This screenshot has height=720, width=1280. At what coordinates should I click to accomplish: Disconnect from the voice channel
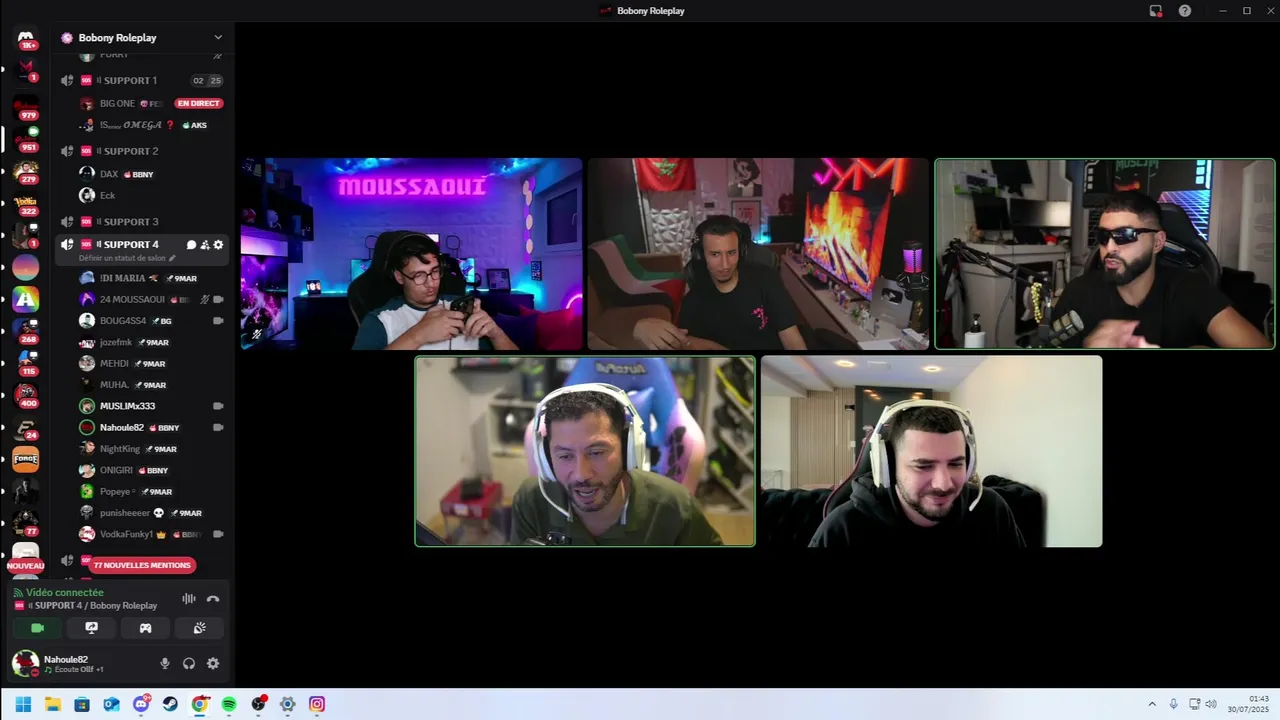(x=213, y=599)
